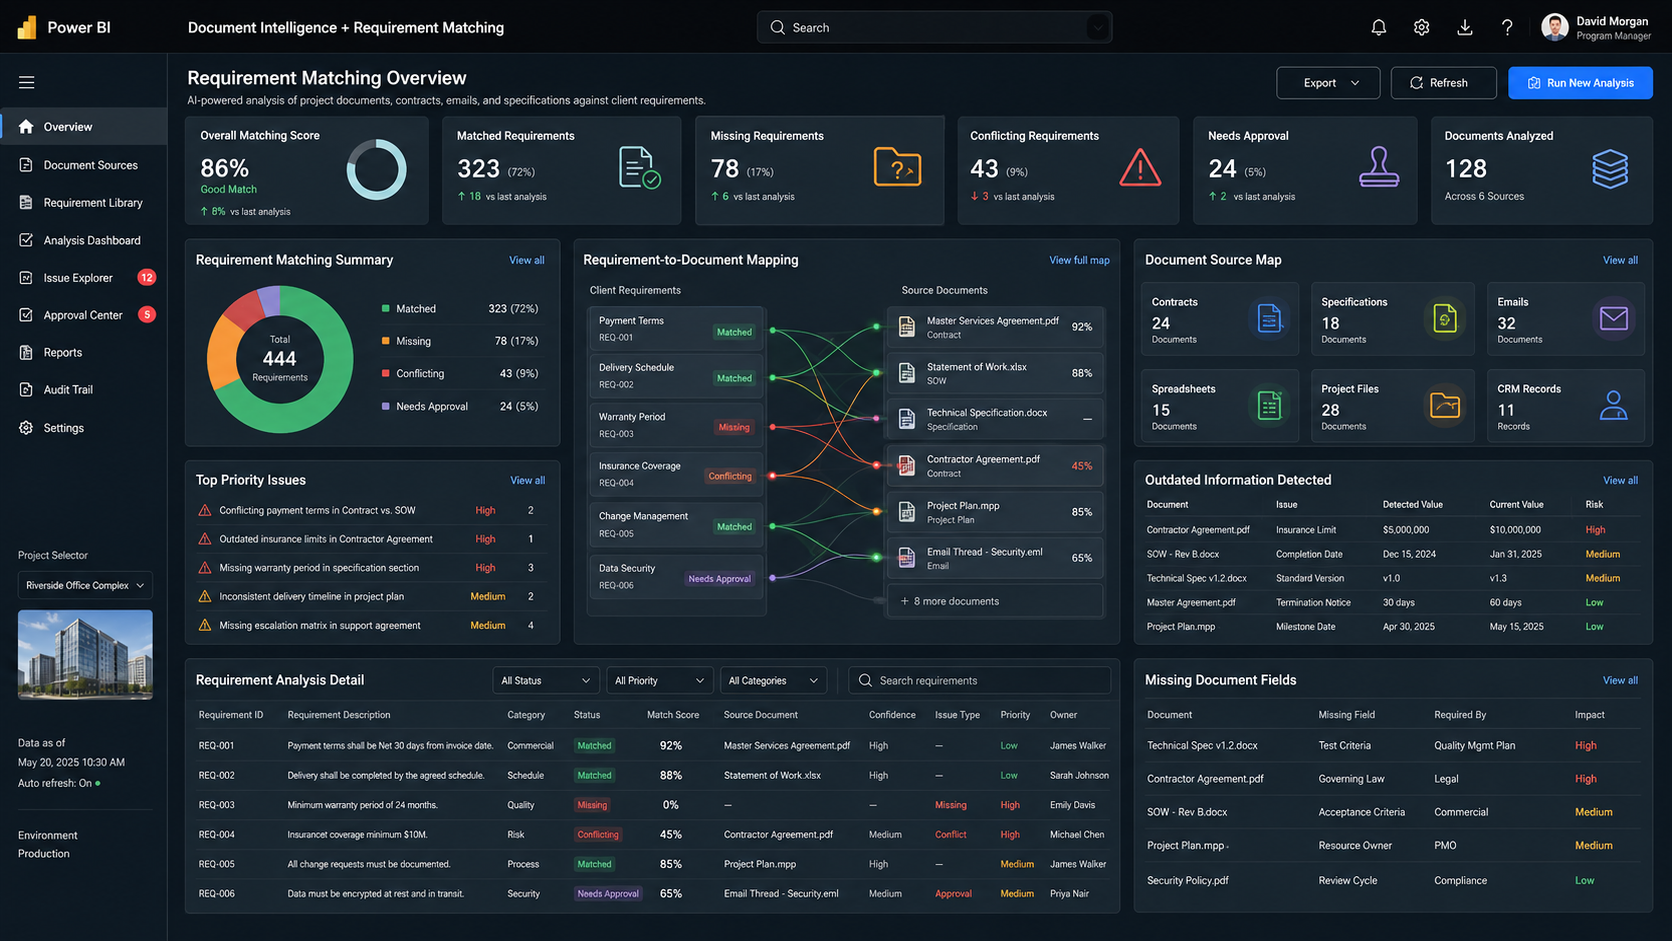This screenshot has width=1672, height=941.
Task: Open the Export dropdown
Action: pos(1328,83)
